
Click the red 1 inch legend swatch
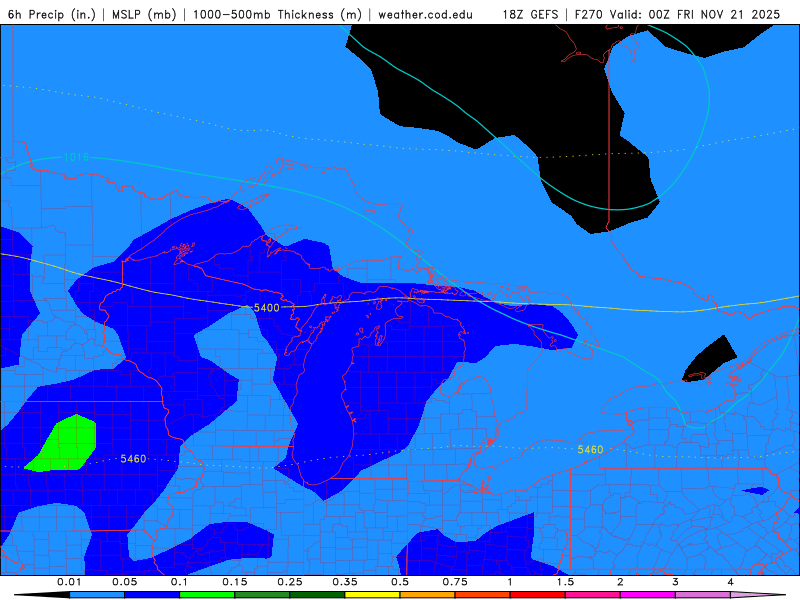pos(538,595)
